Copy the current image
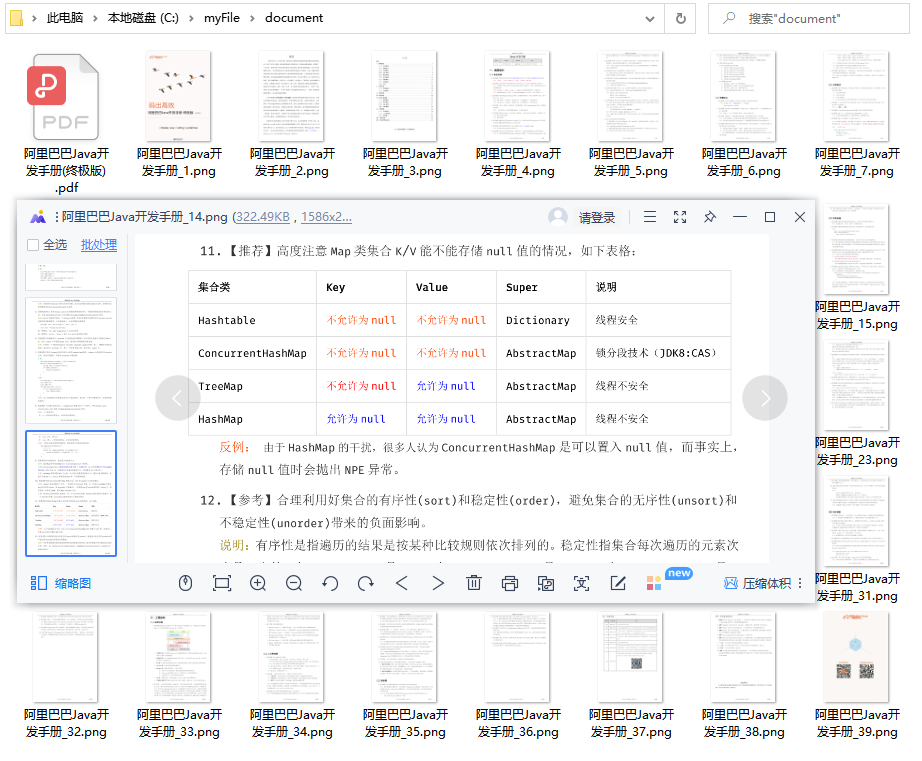922x761 pixels. [x=546, y=583]
